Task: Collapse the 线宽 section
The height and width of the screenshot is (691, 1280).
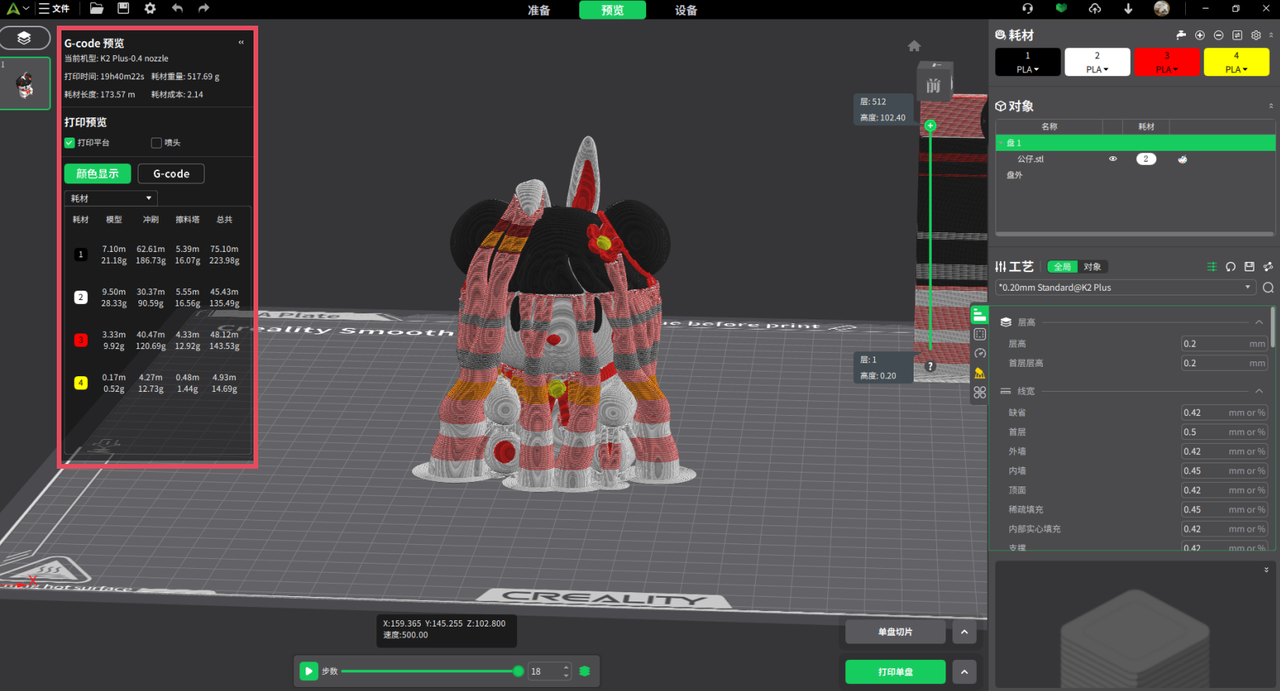Action: (x=1258, y=391)
